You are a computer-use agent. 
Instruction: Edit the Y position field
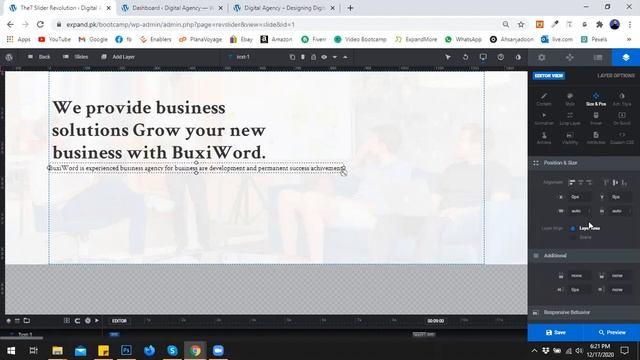point(620,197)
